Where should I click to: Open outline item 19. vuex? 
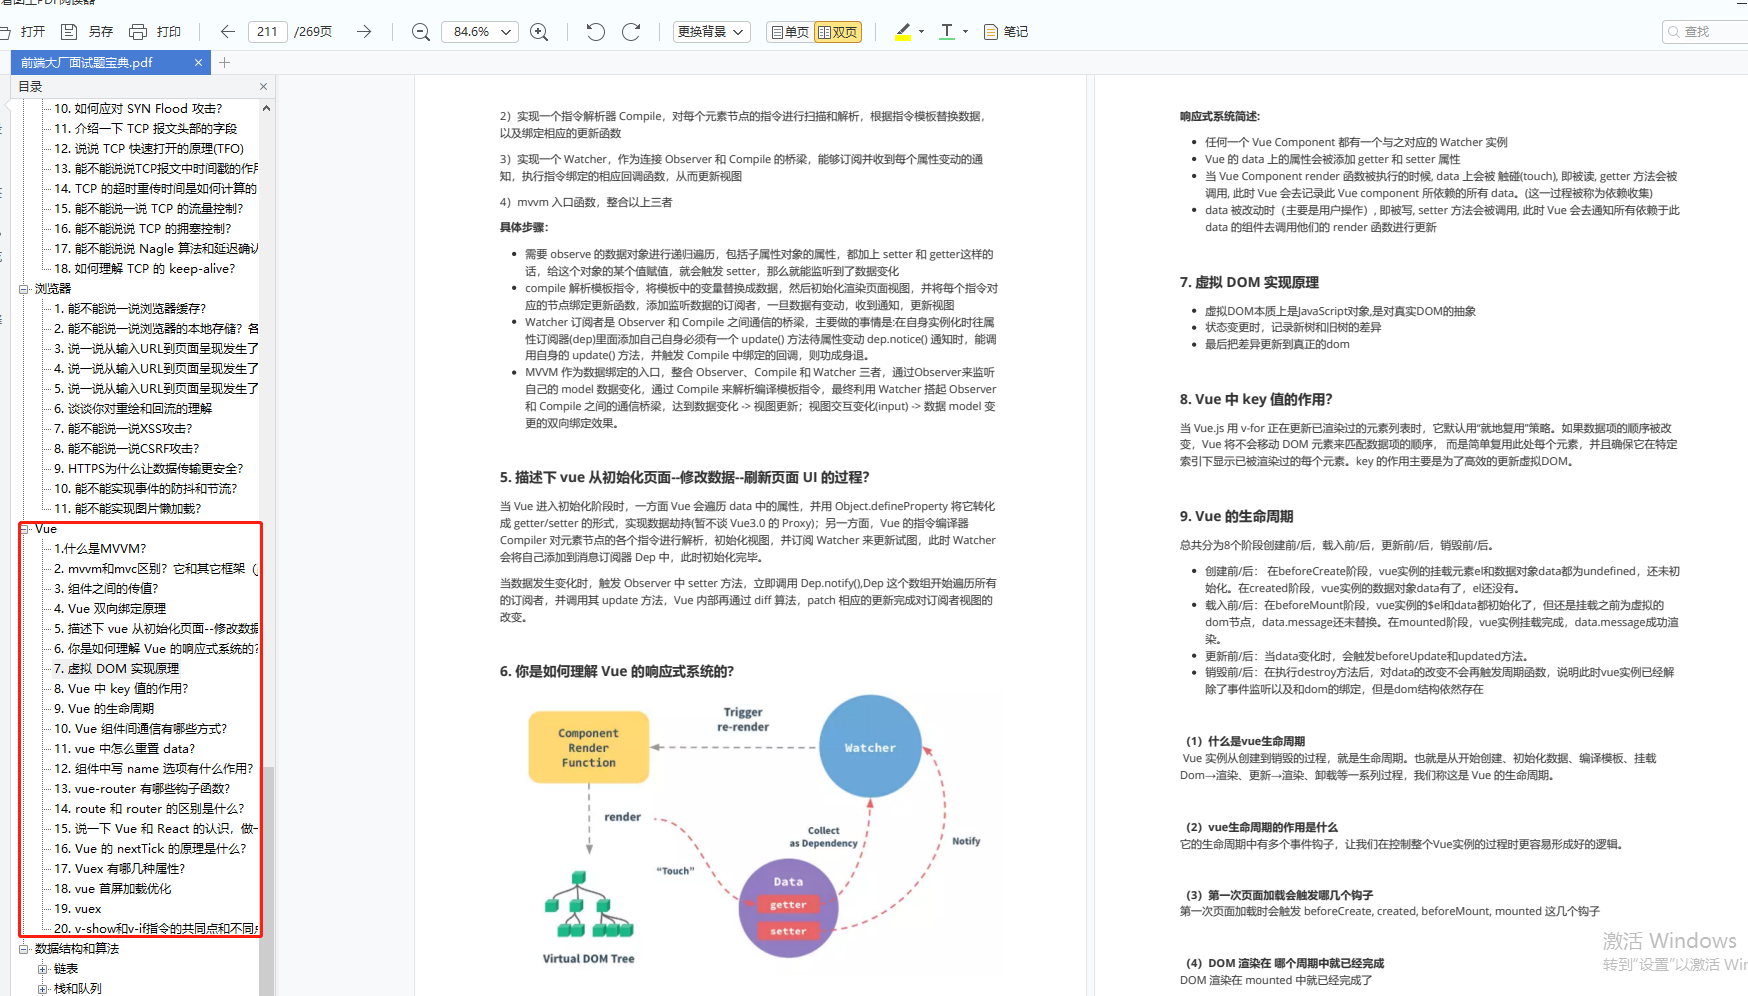click(x=78, y=909)
